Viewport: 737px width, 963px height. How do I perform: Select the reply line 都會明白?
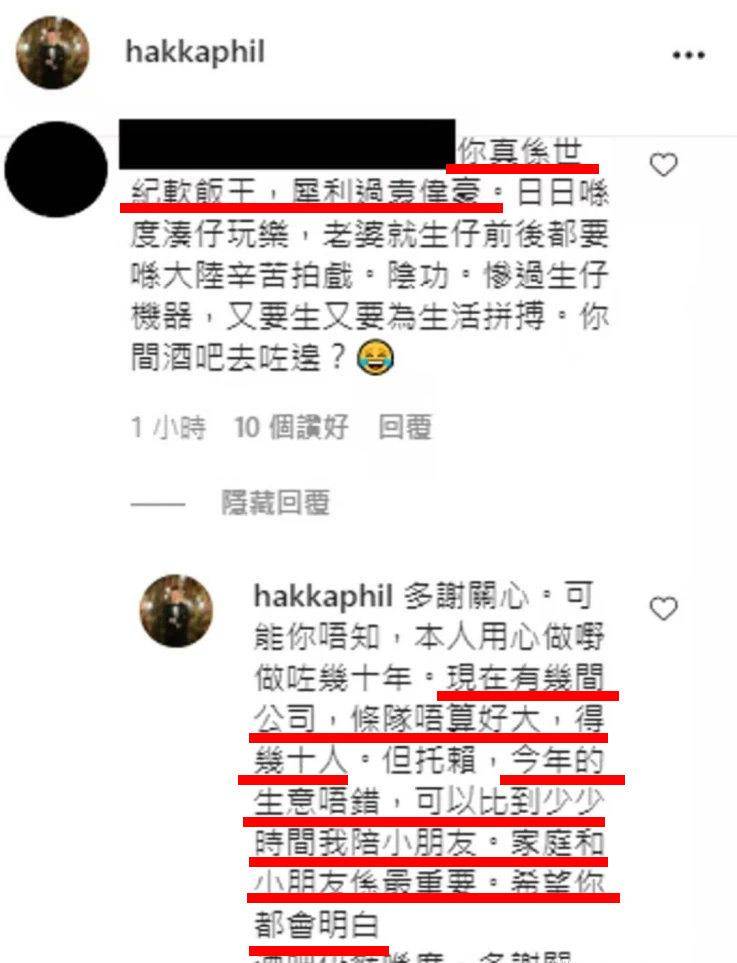(x=317, y=926)
